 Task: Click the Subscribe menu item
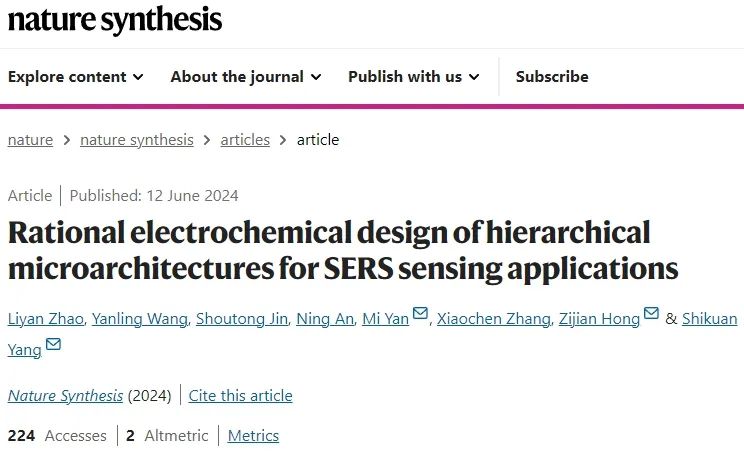[x=552, y=77]
